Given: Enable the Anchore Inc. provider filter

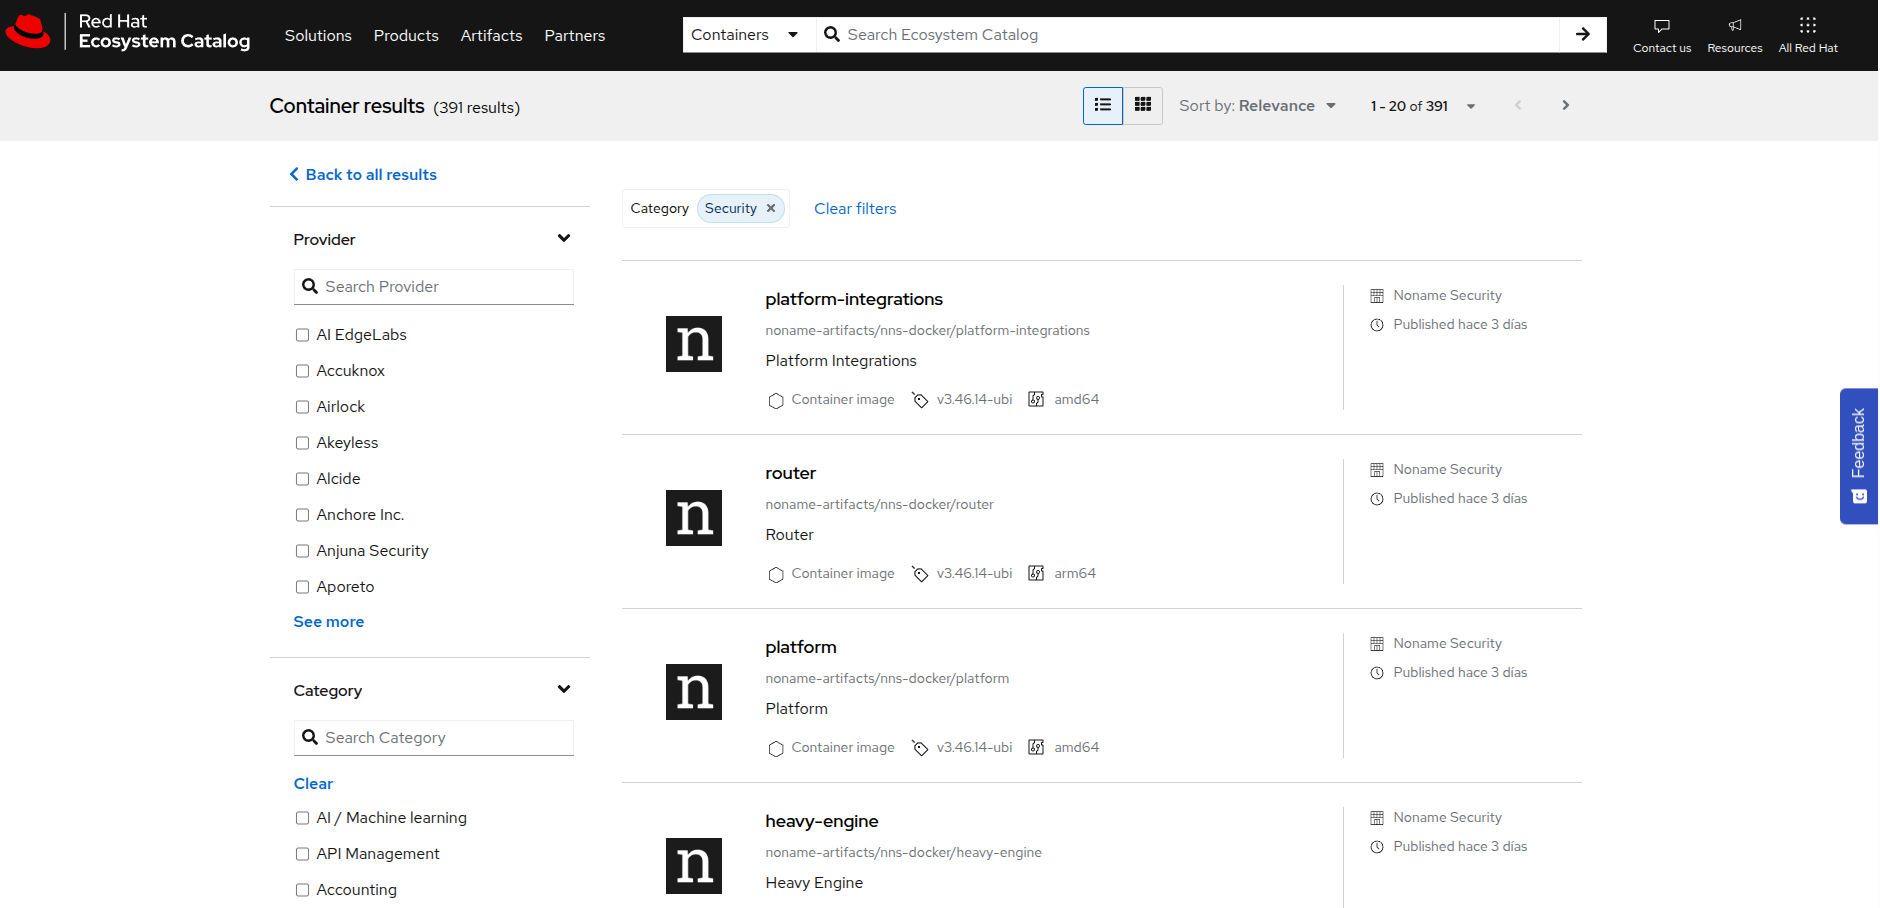Looking at the screenshot, I should pyautogui.click(x=302, y=515).
